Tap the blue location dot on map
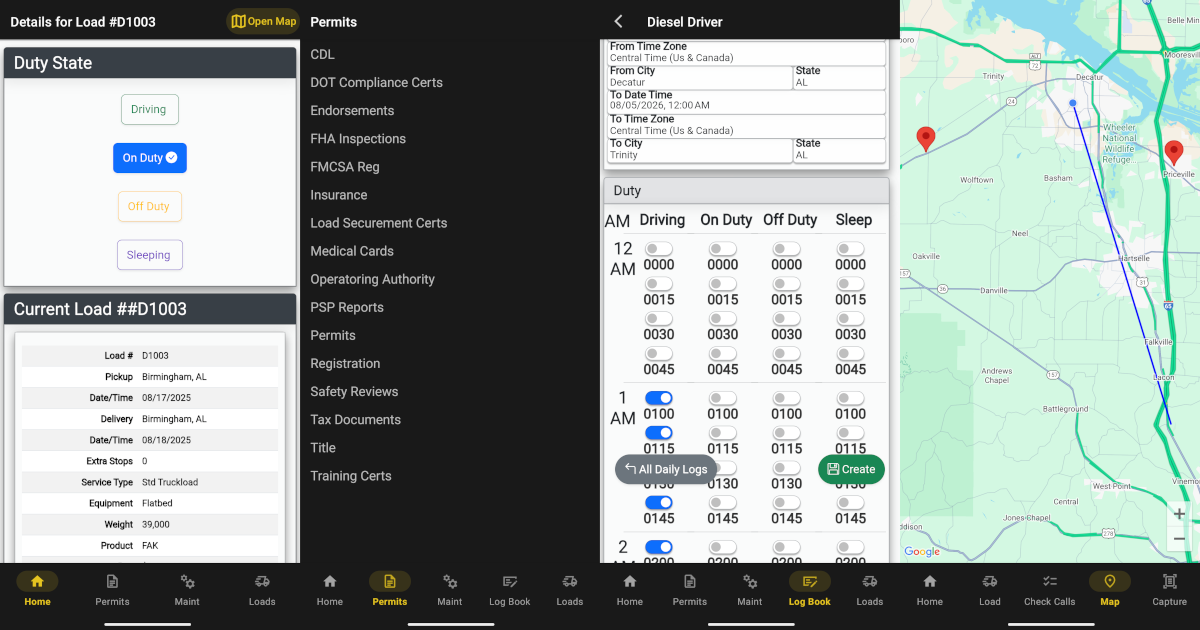1200x630 pixels. coord(1073,103)
